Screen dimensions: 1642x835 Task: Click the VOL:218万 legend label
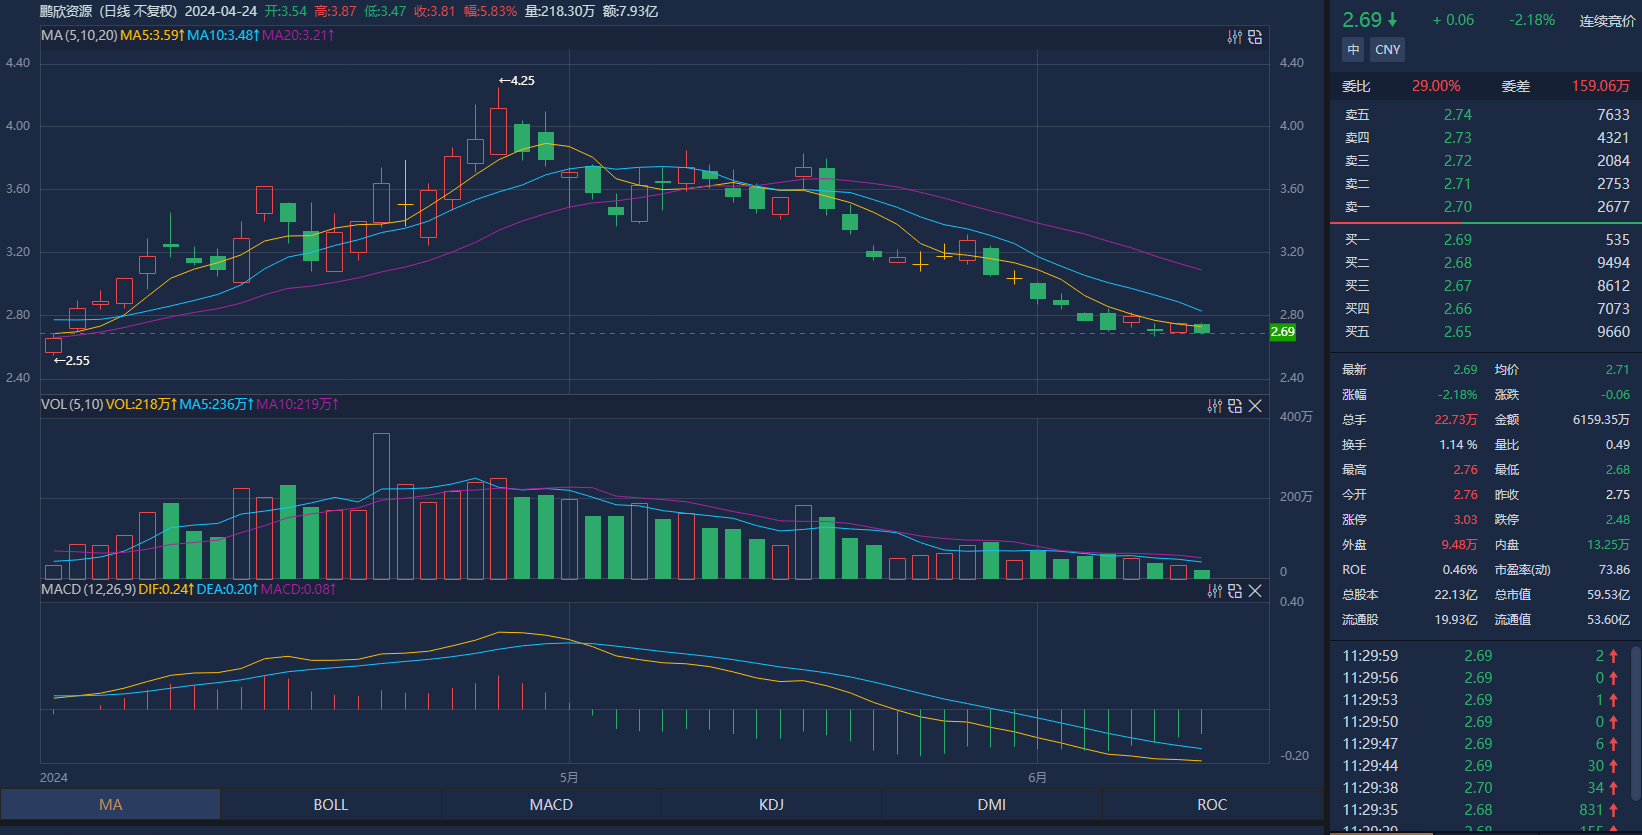[x=141, y=404]
